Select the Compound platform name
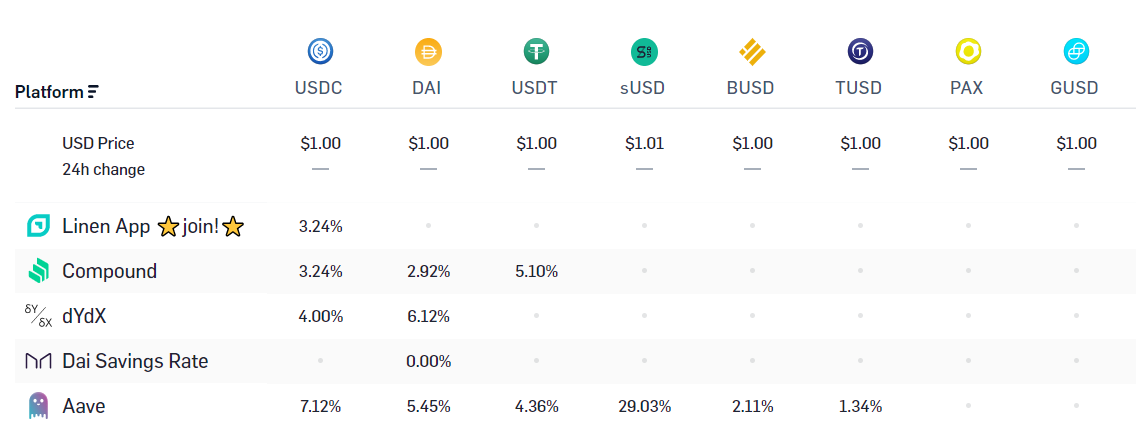1136x427 pixels. click(x=109, y=271)
